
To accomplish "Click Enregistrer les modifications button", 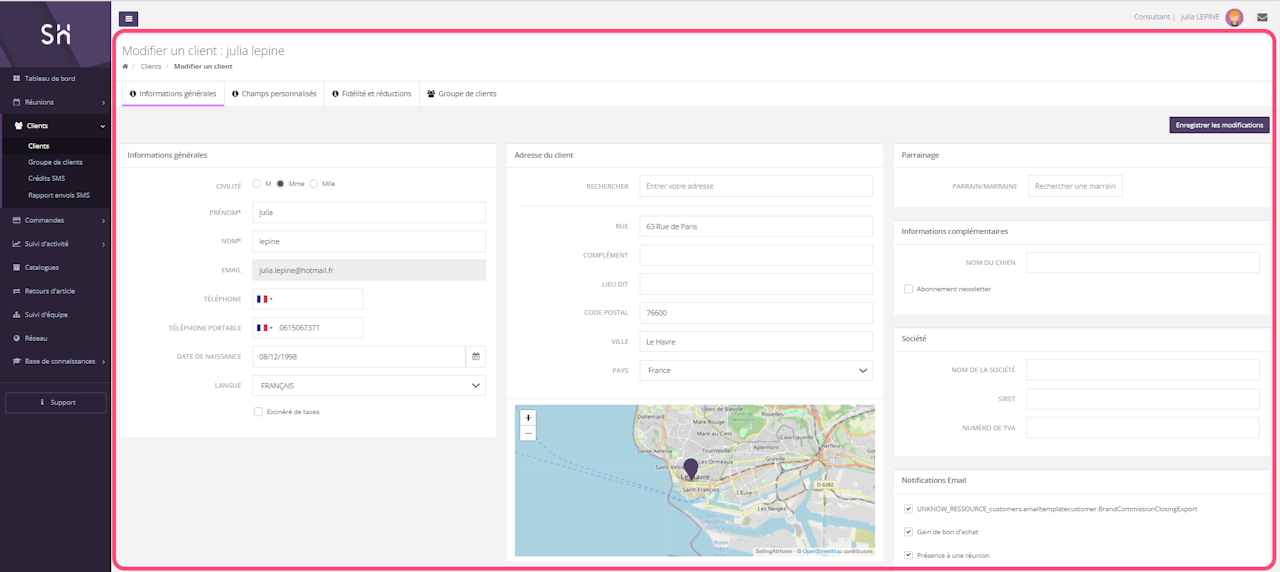I will coord(1219,126).
